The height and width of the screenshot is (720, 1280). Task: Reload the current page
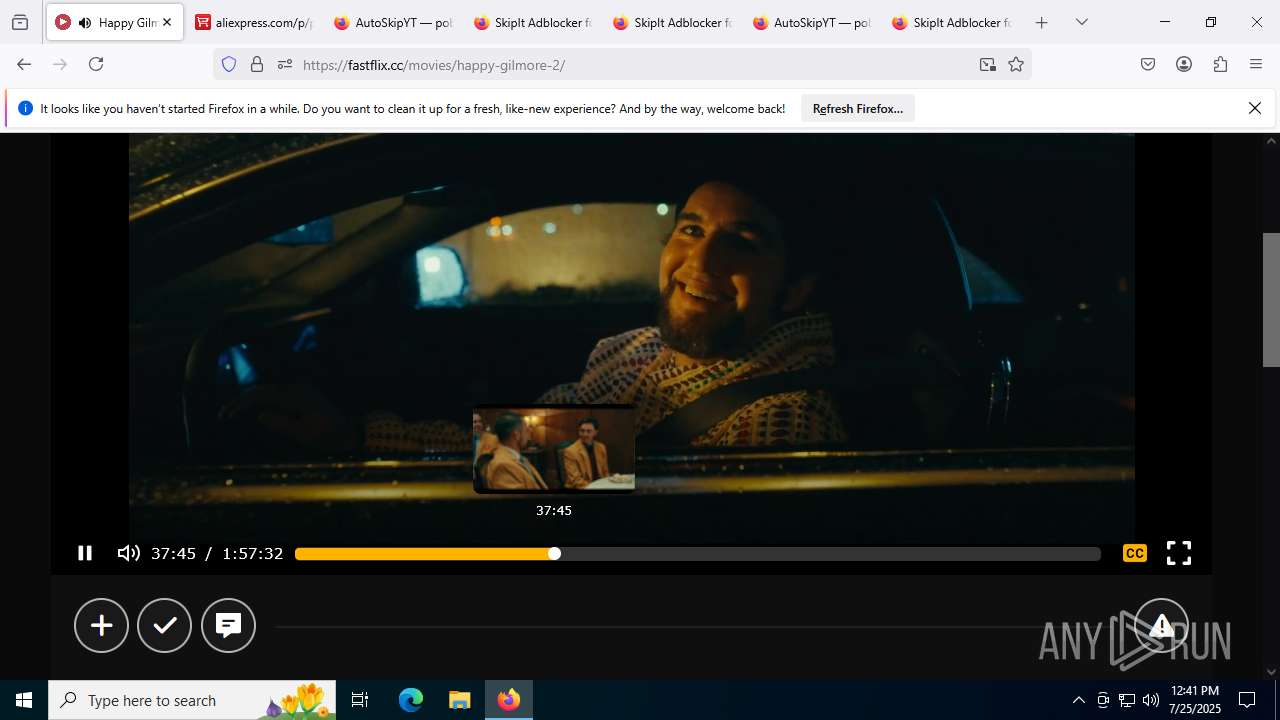tap(96, 64)
